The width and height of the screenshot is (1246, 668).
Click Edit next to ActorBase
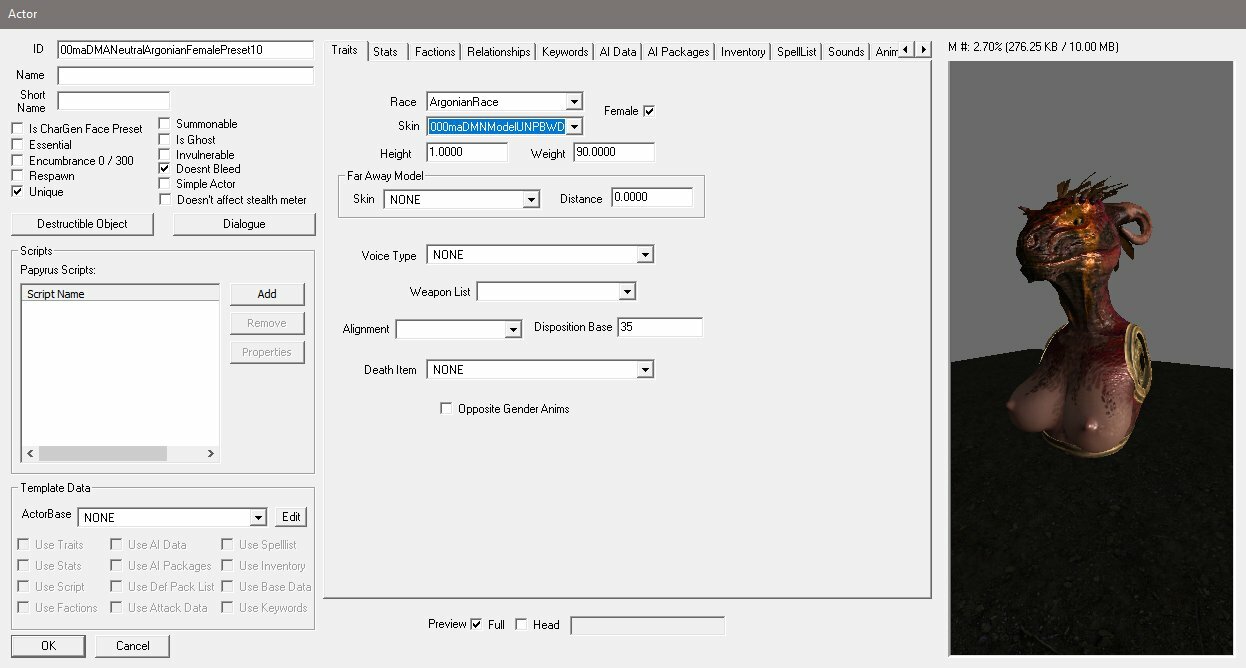(x=291, y=517)
